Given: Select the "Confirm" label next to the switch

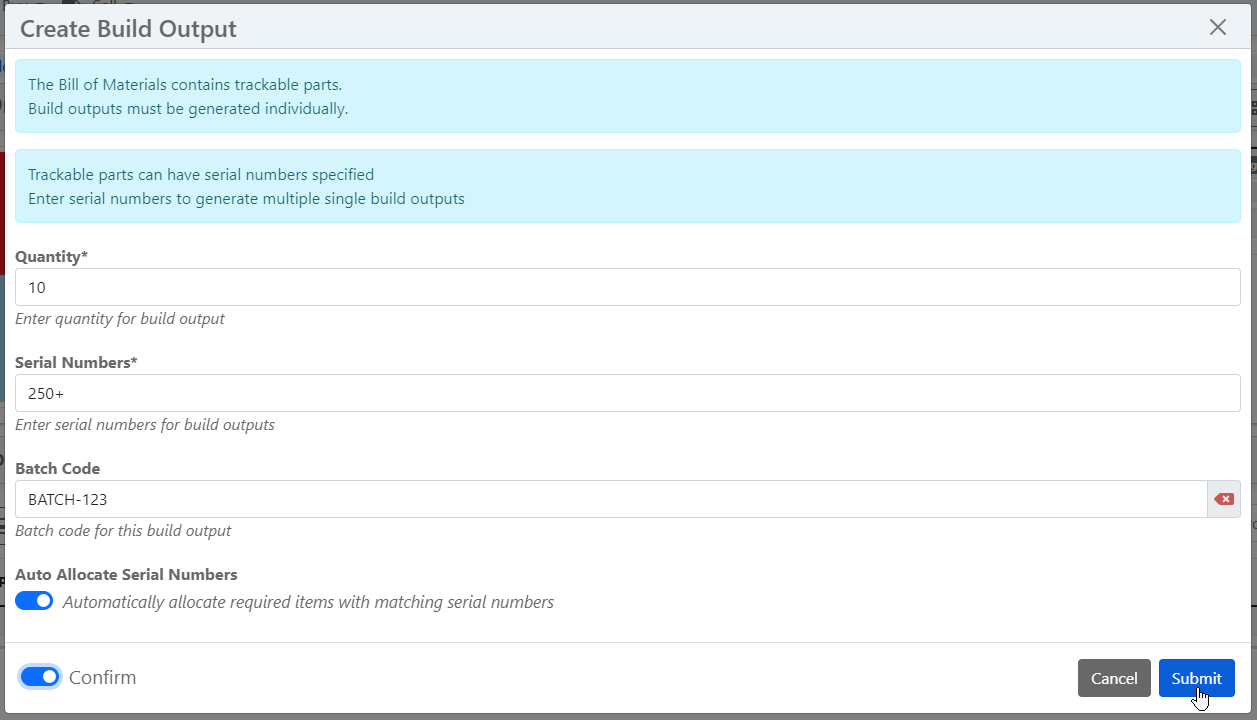Looking at the screenshot, I should coord(102,677).
